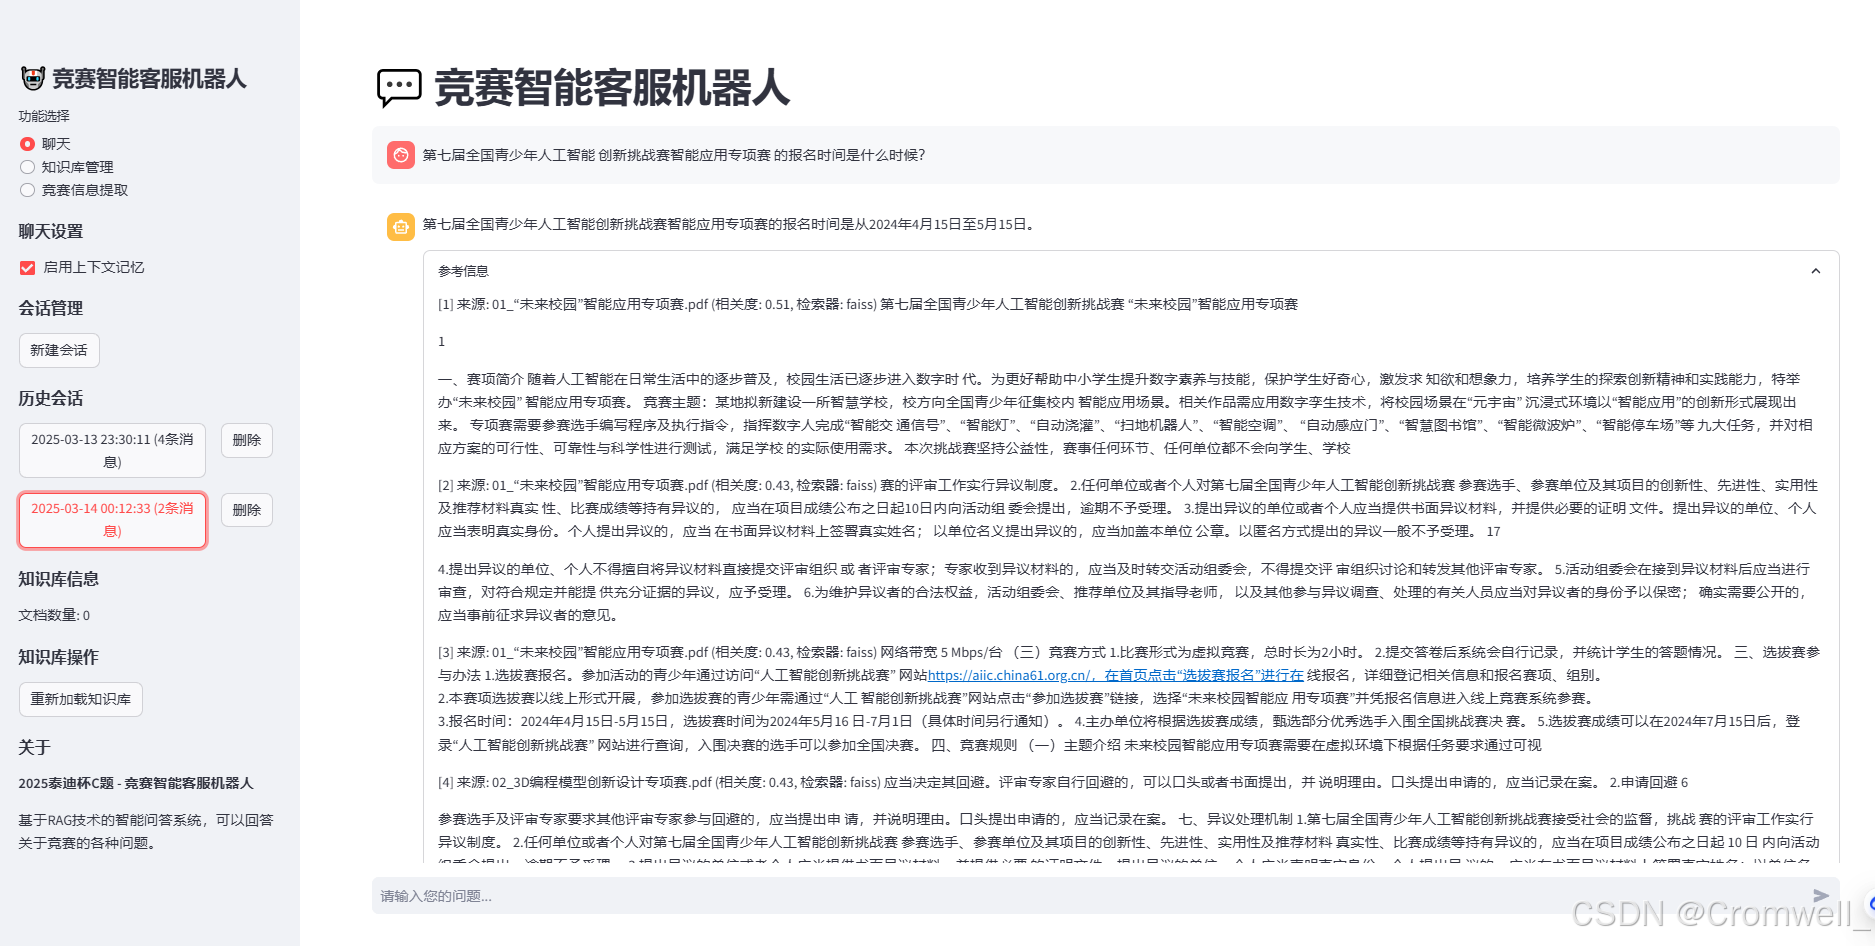
Task: Click the yellow assistant bot avatar
Action: 401,227
